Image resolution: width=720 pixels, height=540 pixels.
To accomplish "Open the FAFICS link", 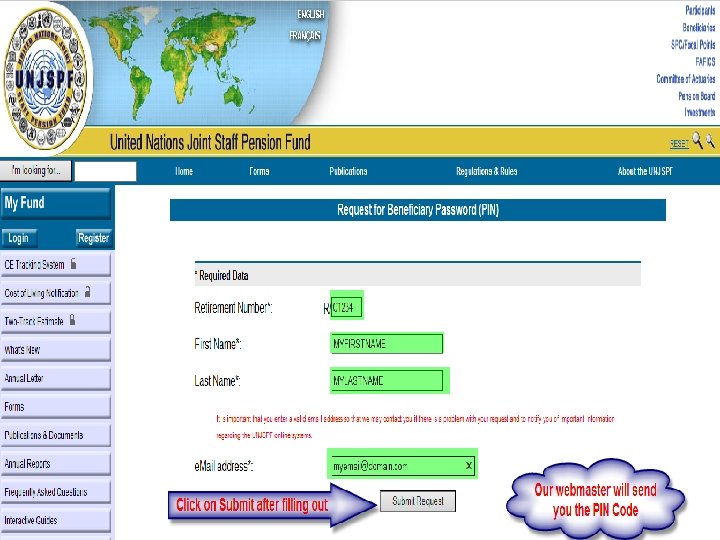I will [x=705, y=62].
